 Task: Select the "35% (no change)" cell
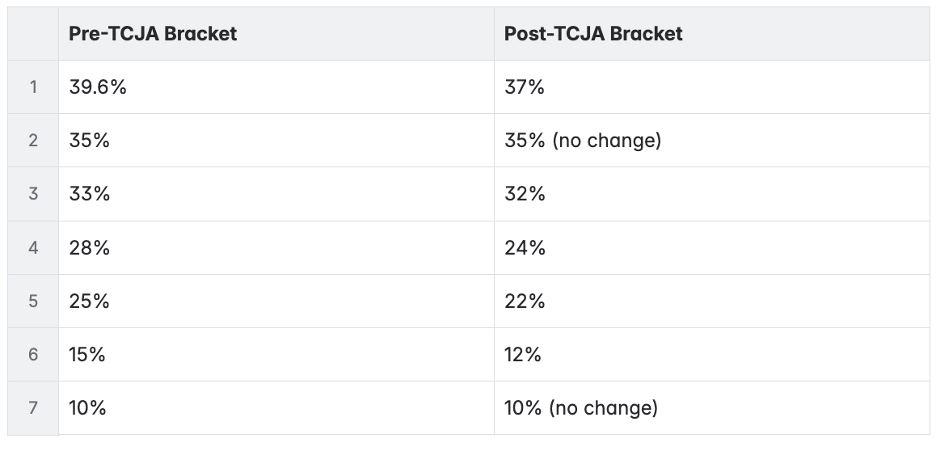tap(583, 140)
